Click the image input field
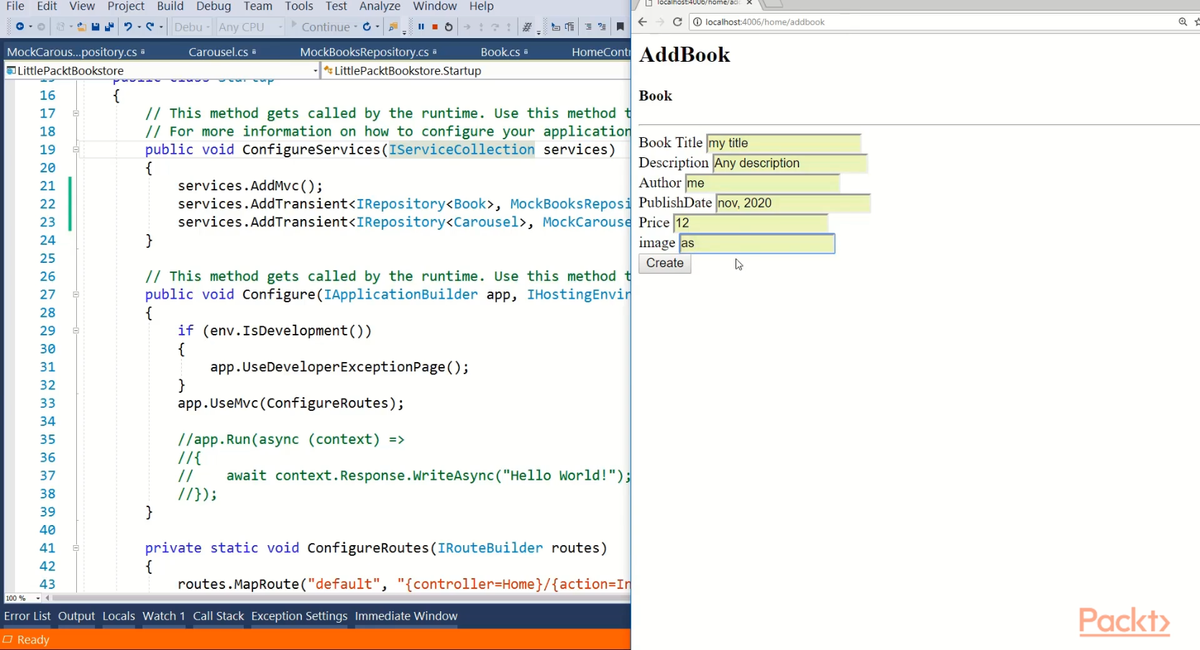The height and width of the screenshot is (650, 1200). point(757,243)
